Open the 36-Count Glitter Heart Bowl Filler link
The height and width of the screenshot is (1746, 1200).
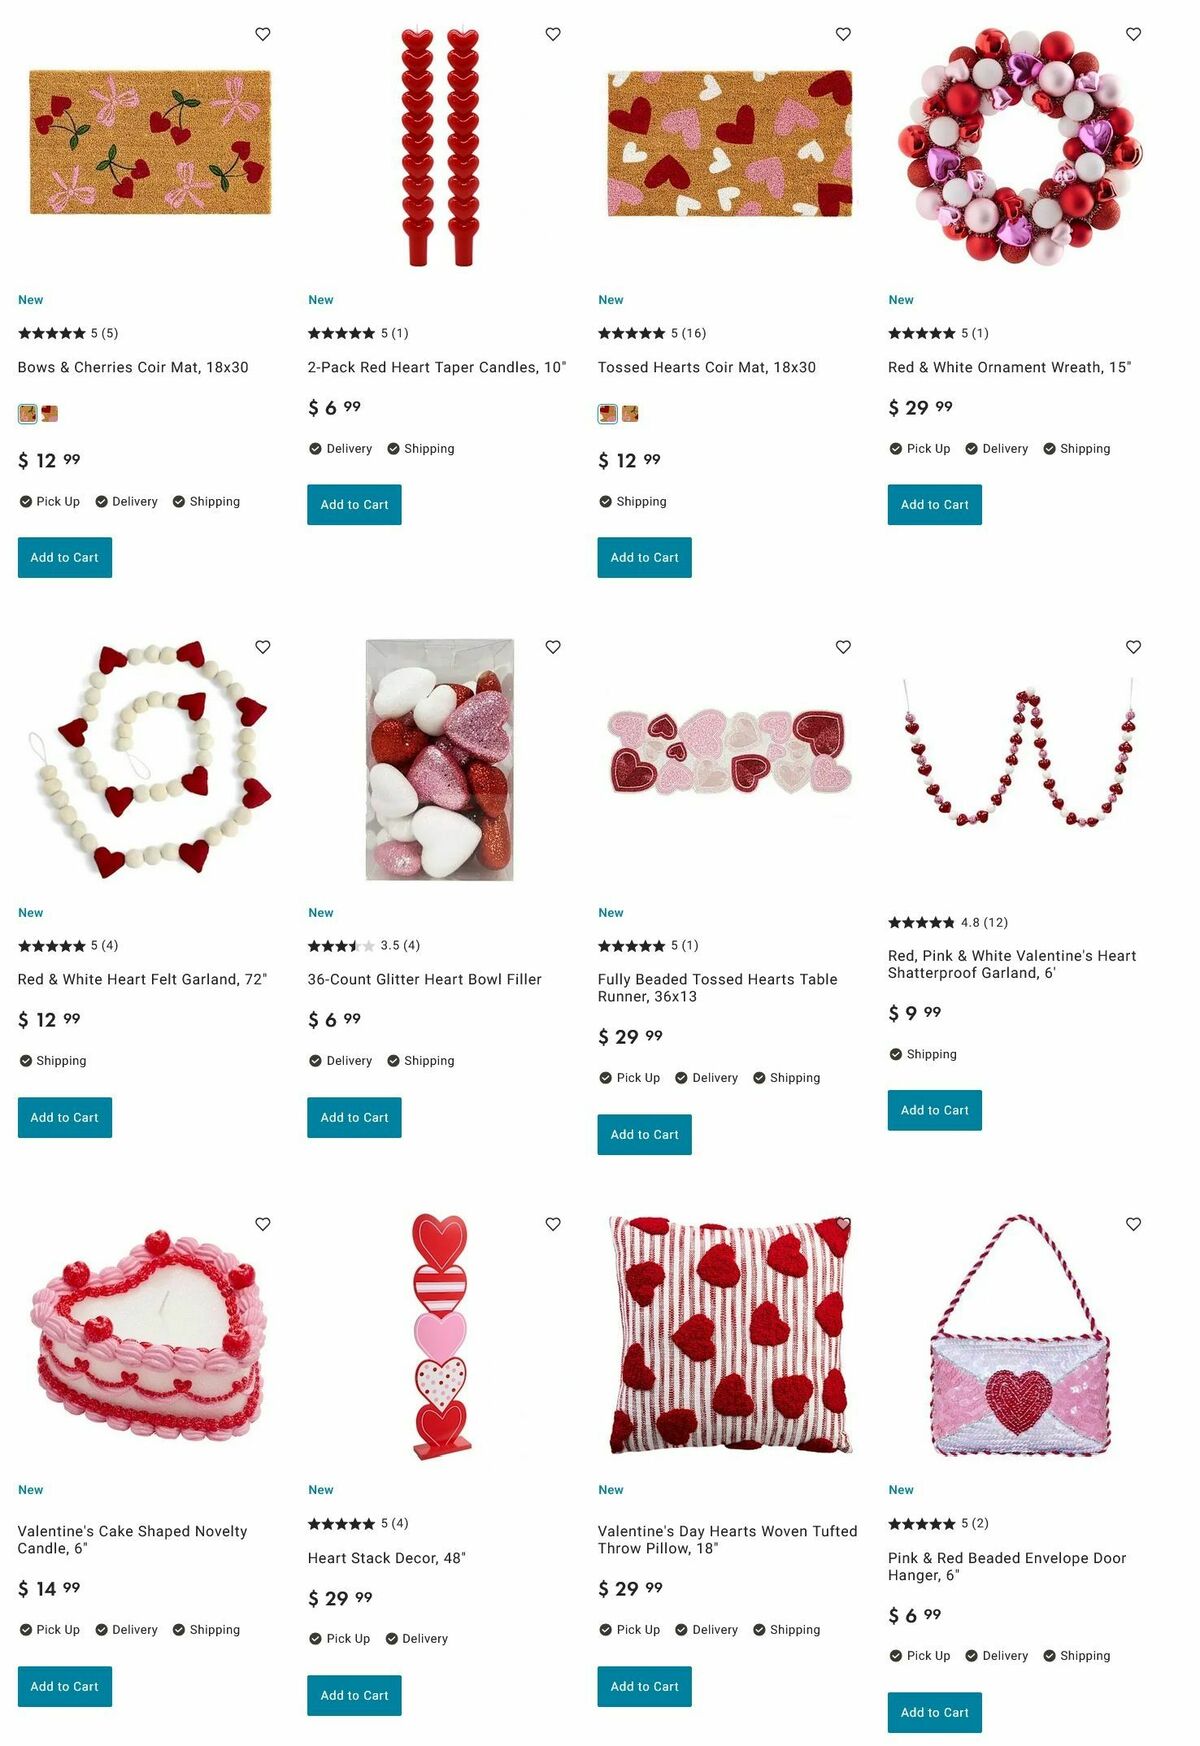click(x=424, y=979)
